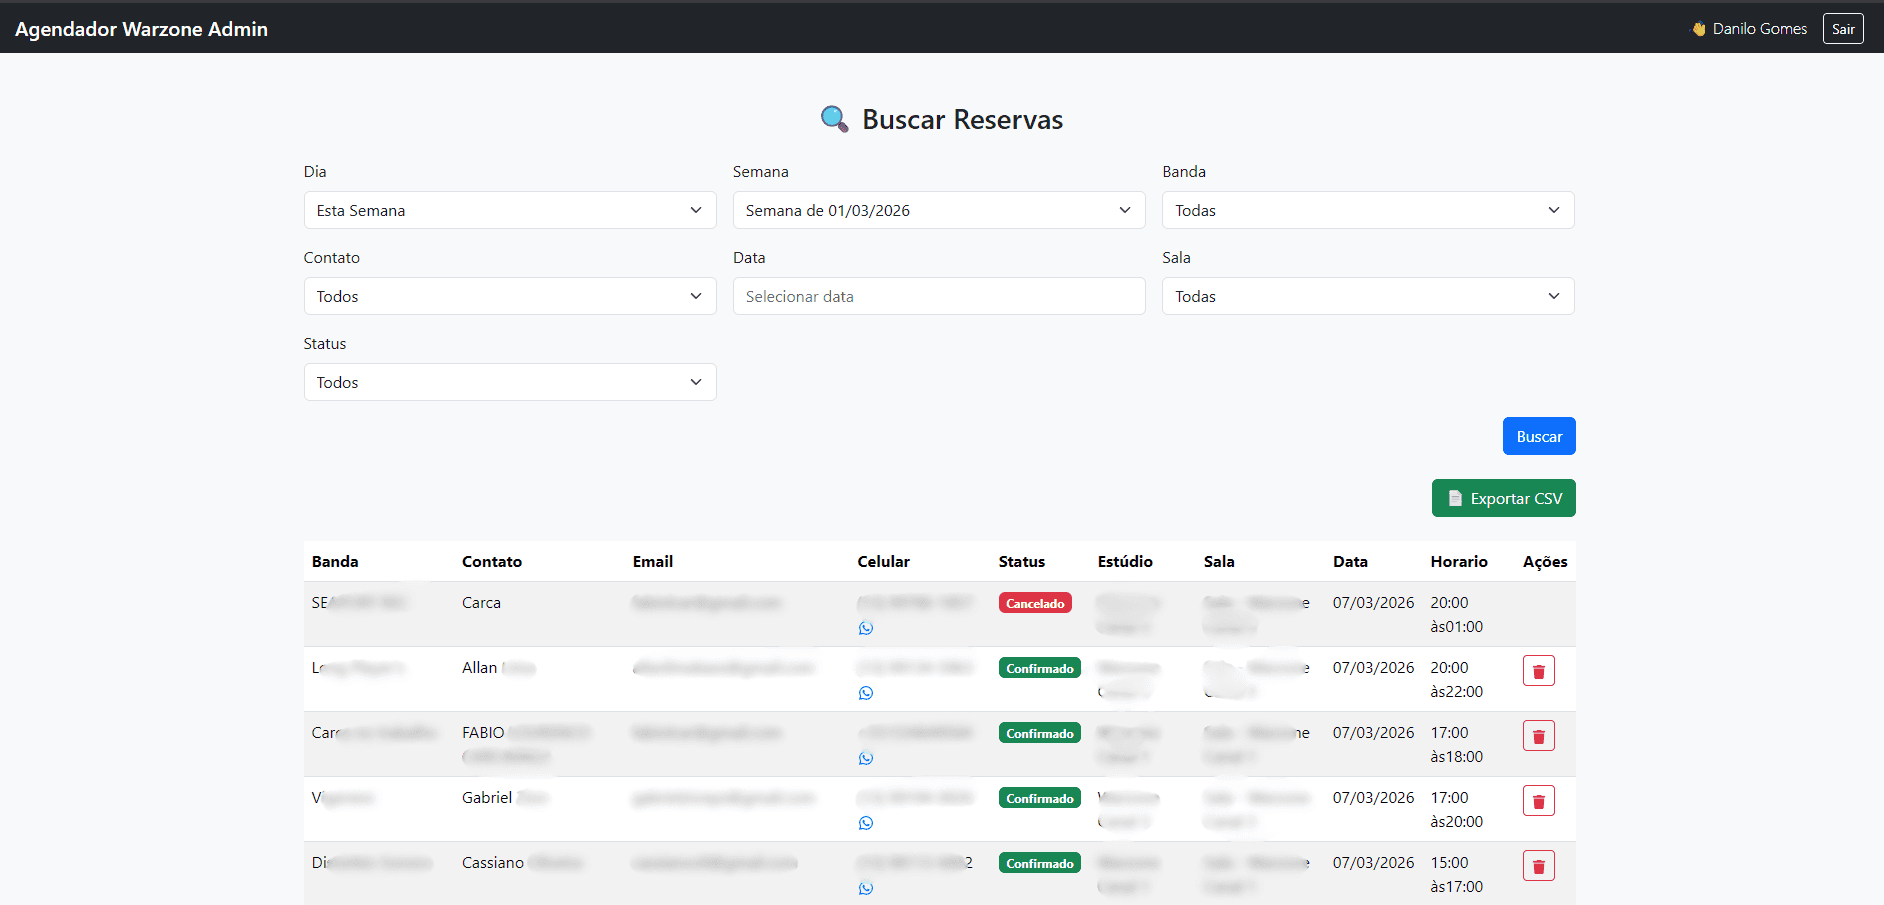Open WhatsApp chat for Cassiano's reservation

(x=866, y=887)
